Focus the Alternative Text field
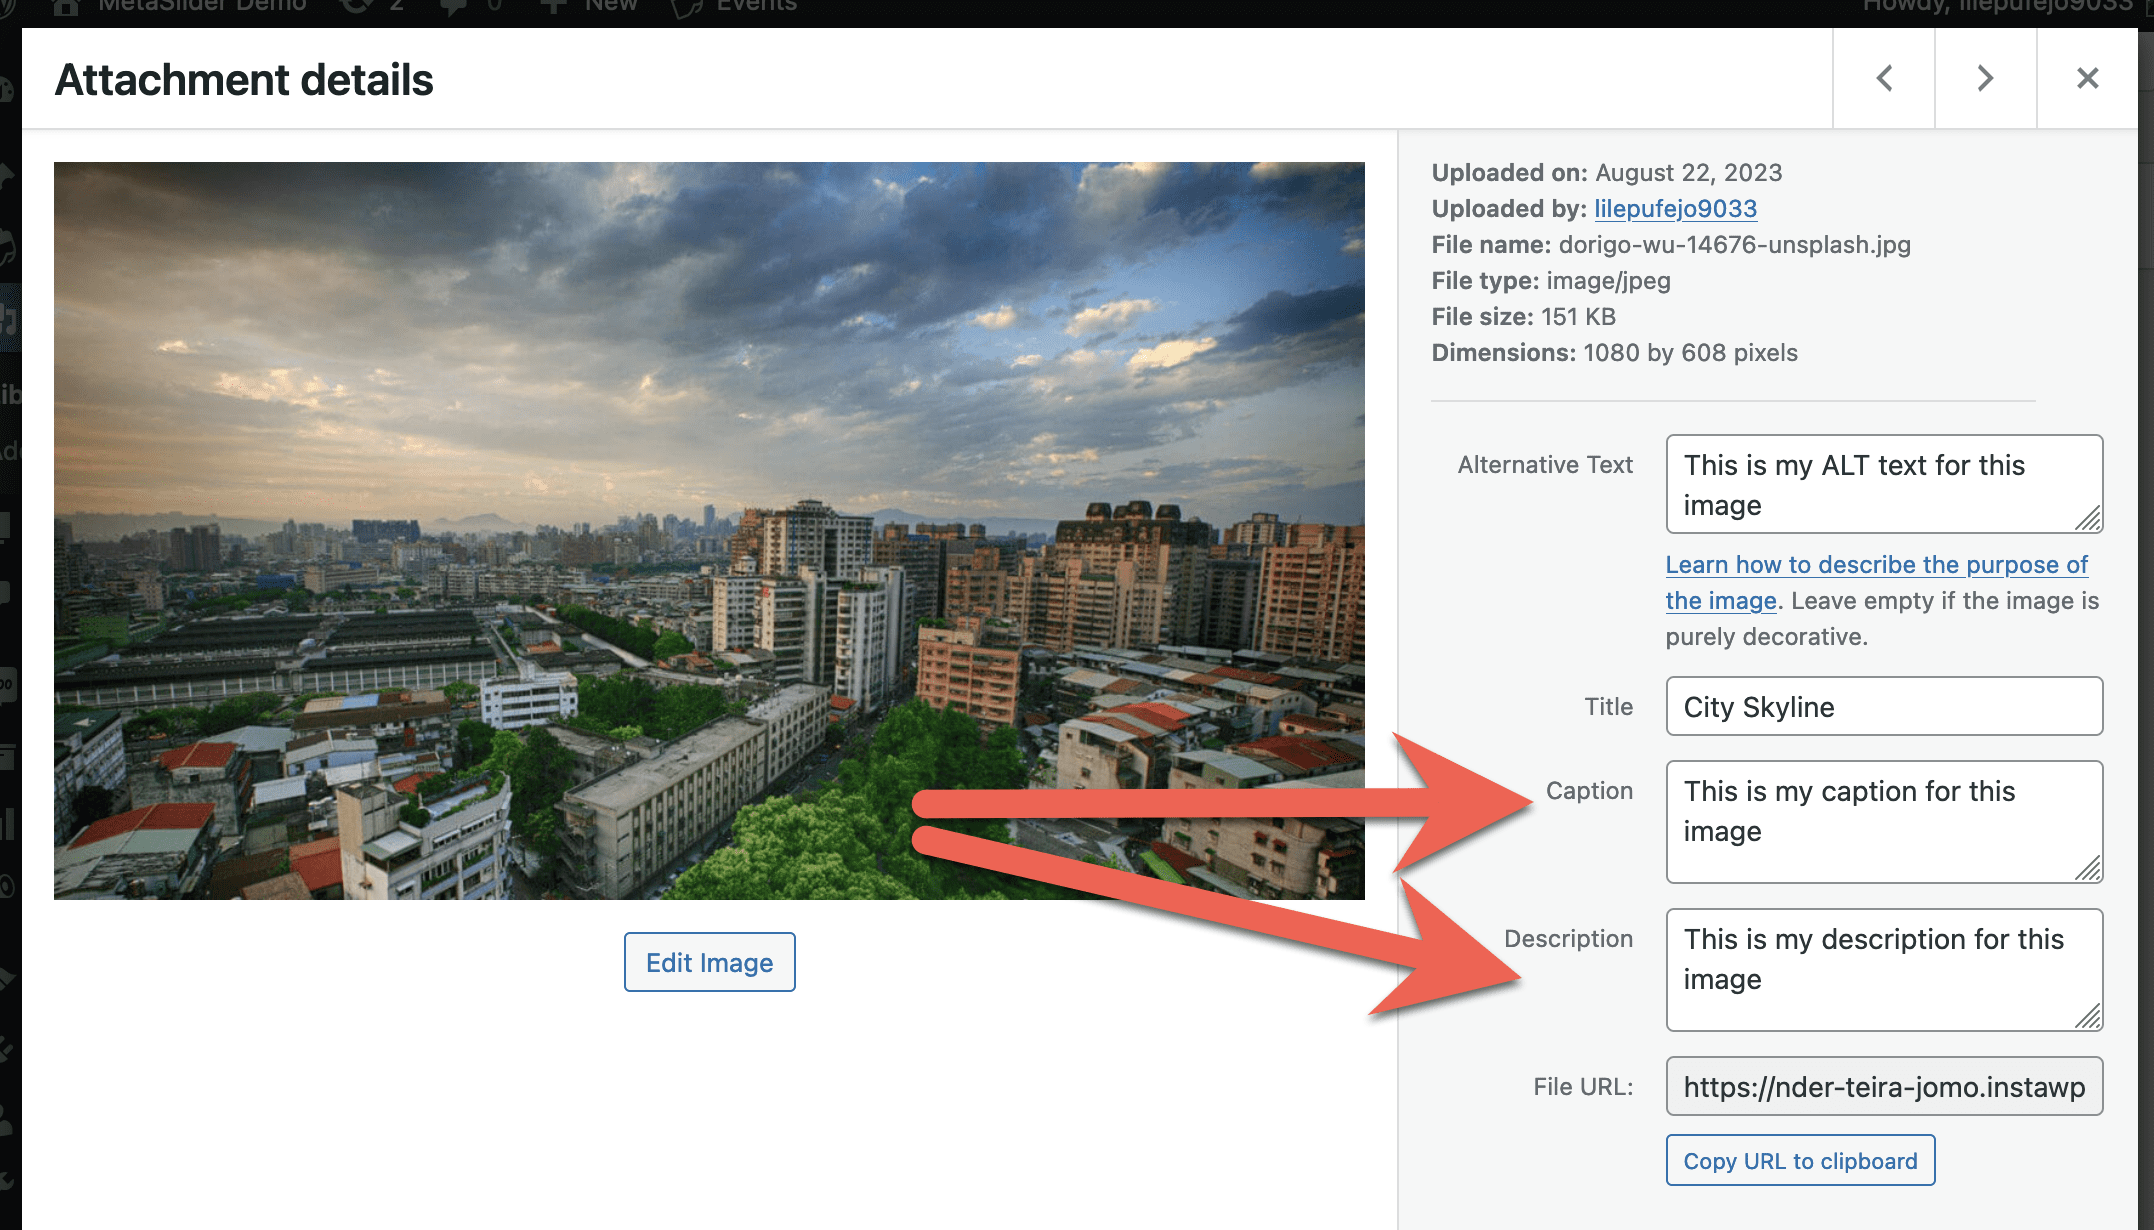2154x1230 pixels. point(1870,484)
